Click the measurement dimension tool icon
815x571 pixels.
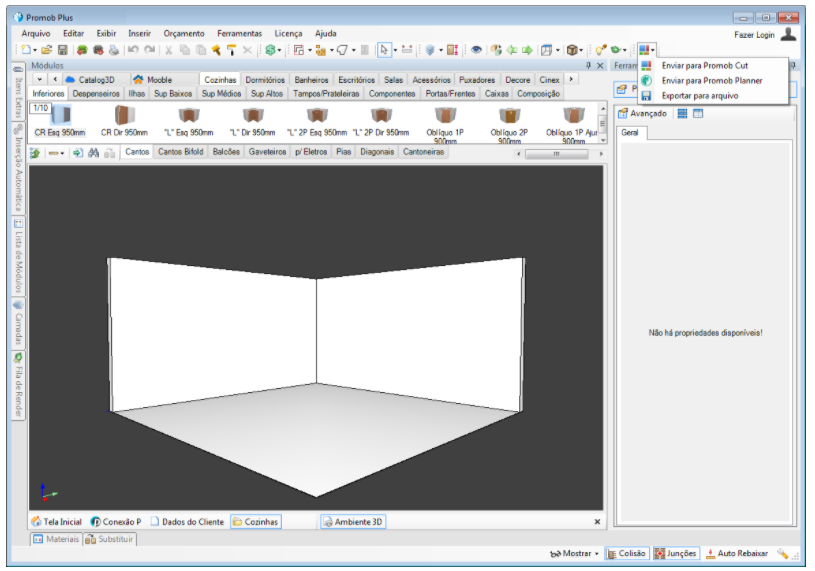(x=407, y=50)
